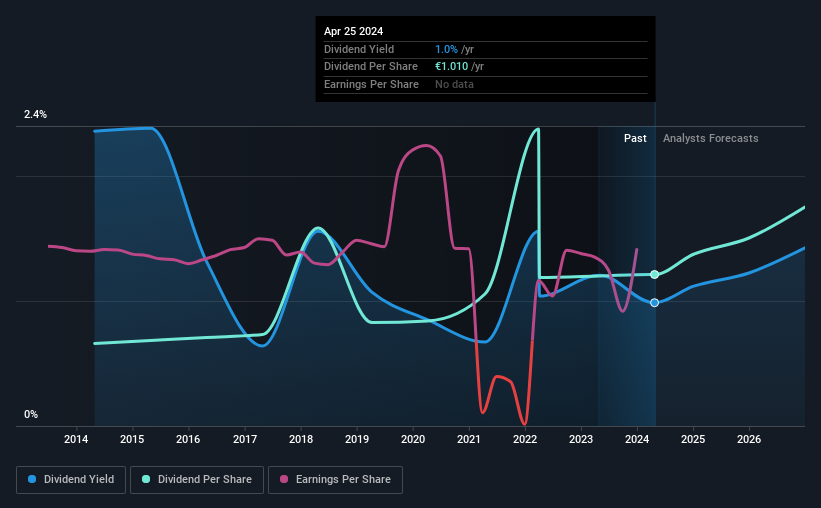Toggle the Earnings Per Share legend button
The image size is (821, 508).
(335, 480)
